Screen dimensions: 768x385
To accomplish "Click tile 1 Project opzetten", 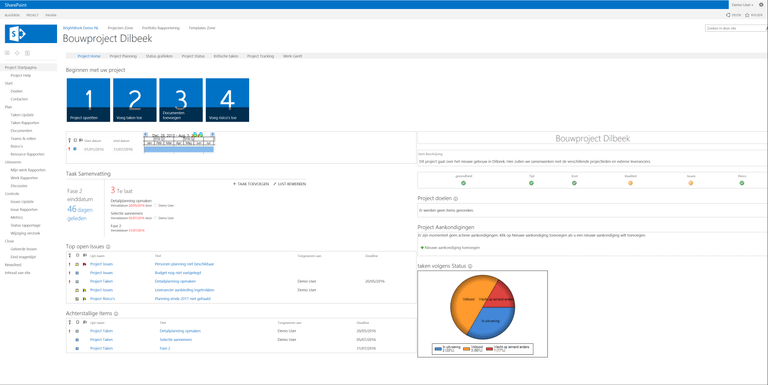I will pos(88,100).
